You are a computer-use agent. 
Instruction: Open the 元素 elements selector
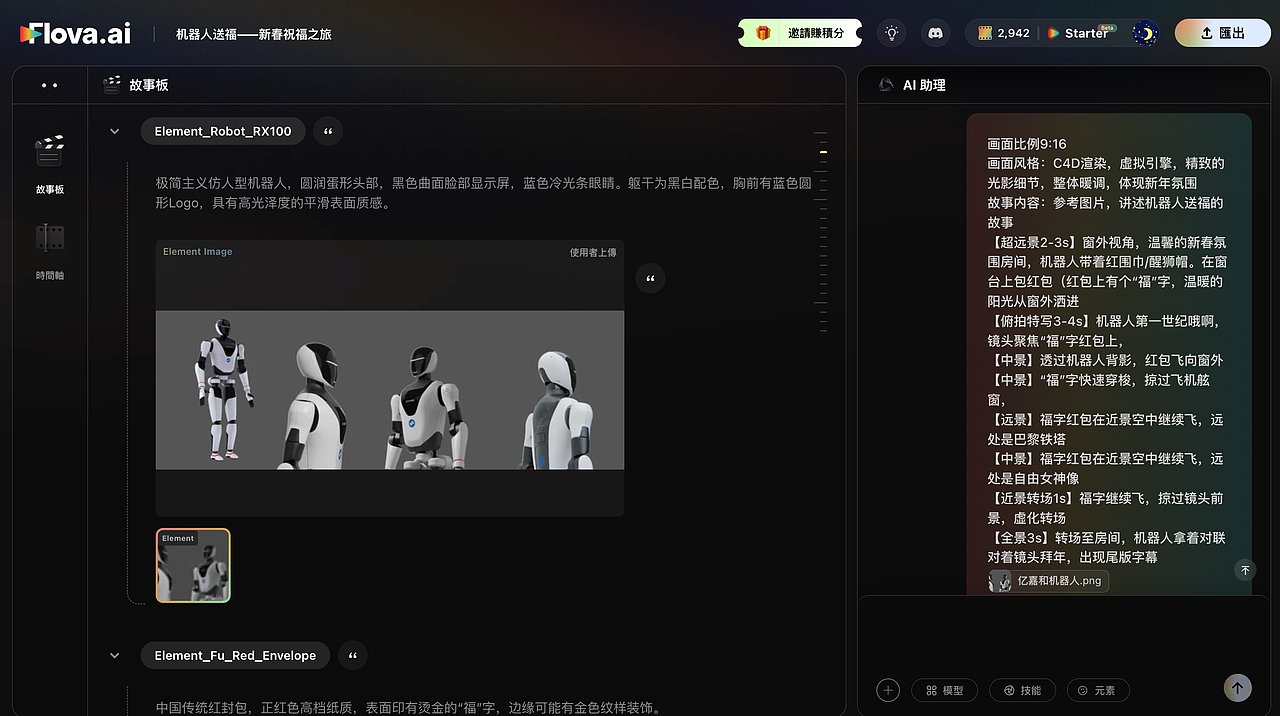1097,690
